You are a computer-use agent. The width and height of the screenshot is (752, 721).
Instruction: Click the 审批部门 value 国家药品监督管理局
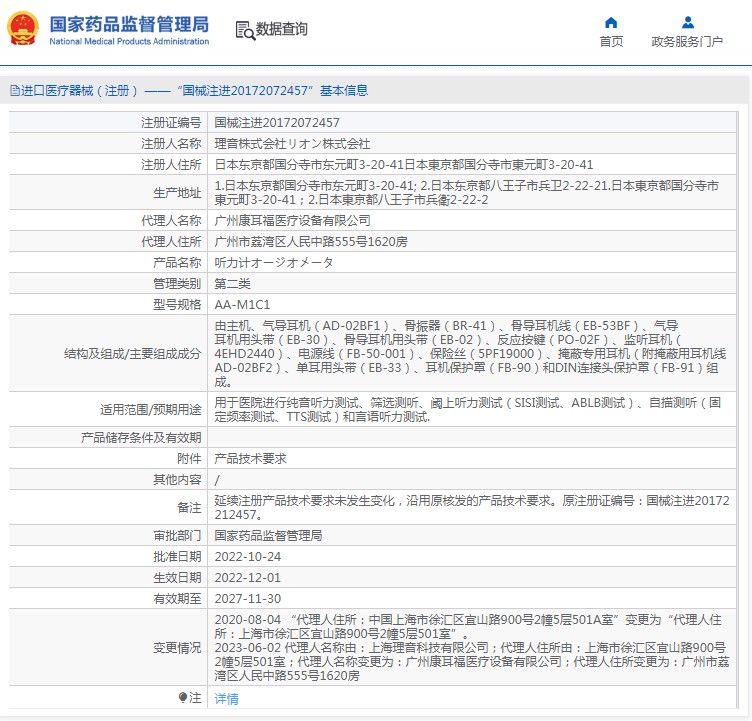pos(268,535)
